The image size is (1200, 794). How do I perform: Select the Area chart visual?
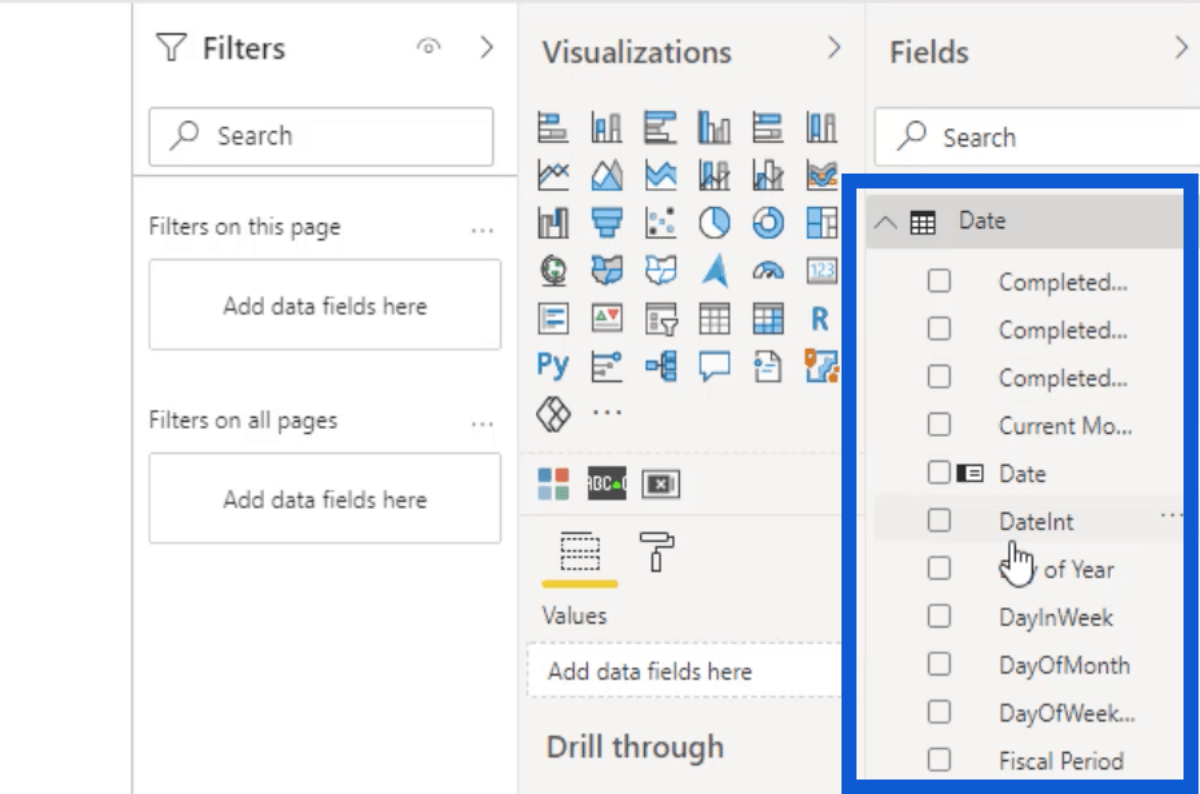coord(607,175)
